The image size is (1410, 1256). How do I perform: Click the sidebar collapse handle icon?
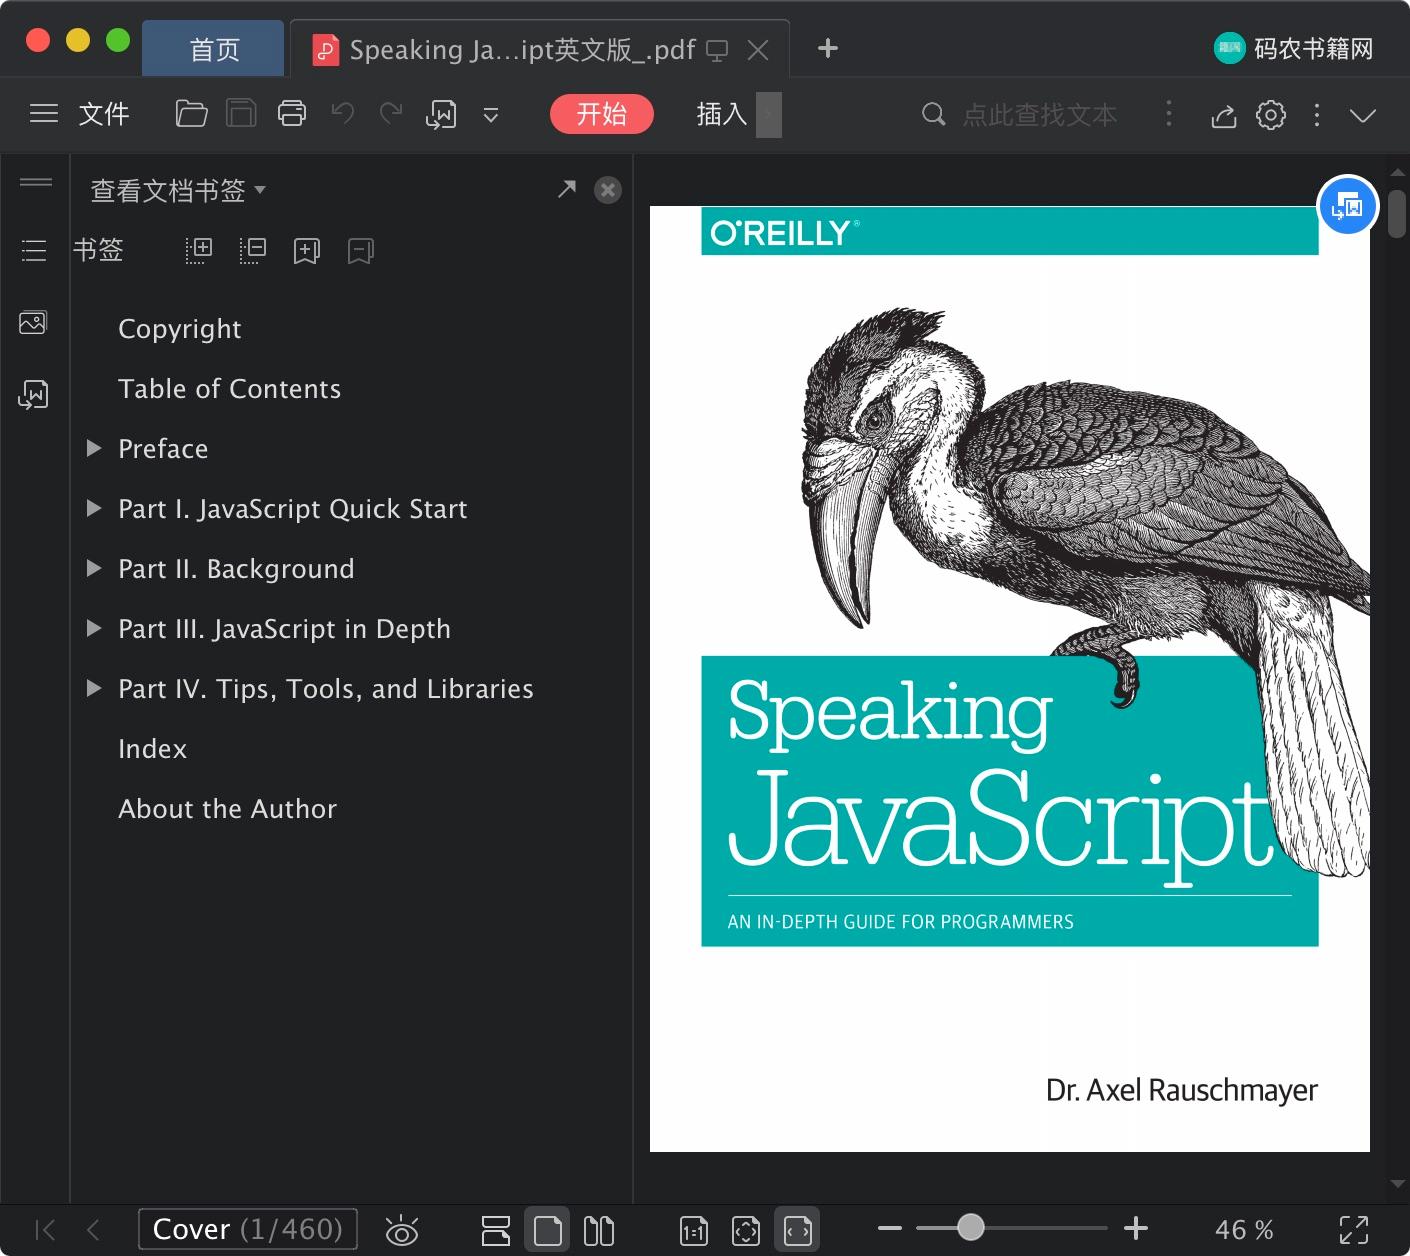point(36,182)
